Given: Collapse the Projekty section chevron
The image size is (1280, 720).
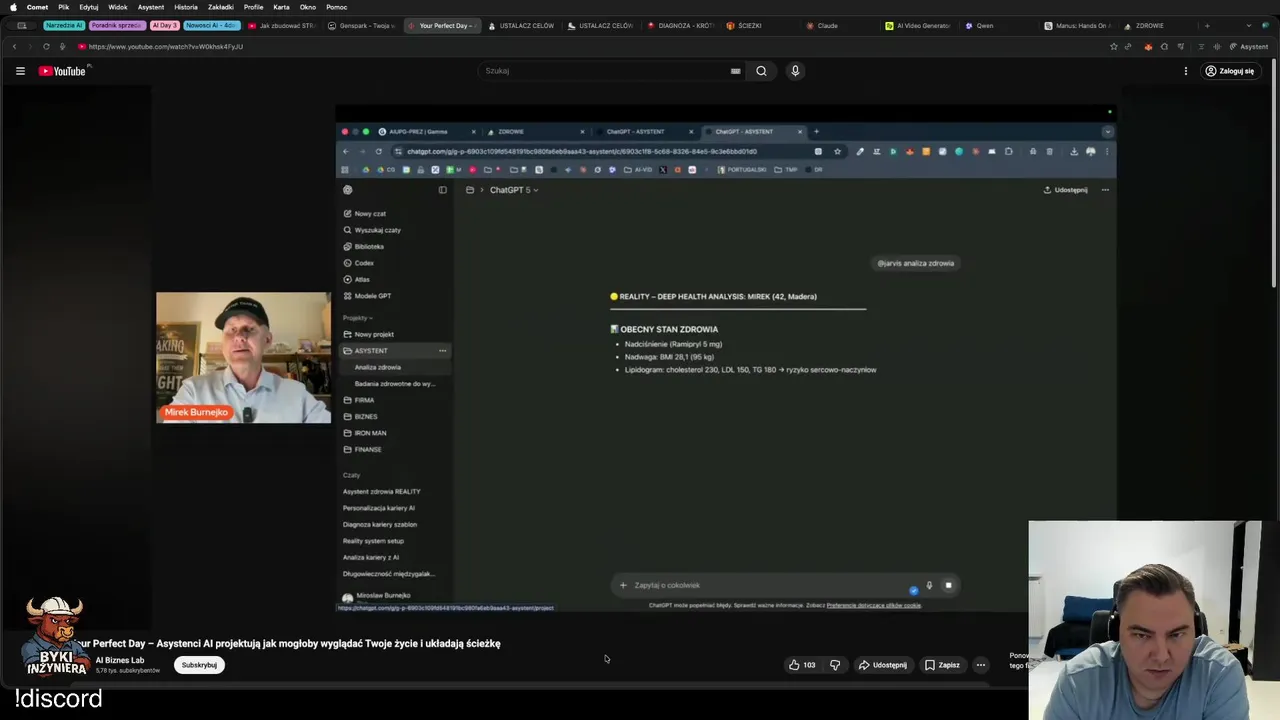Looking at the screenshot, I should coord(371,318).
